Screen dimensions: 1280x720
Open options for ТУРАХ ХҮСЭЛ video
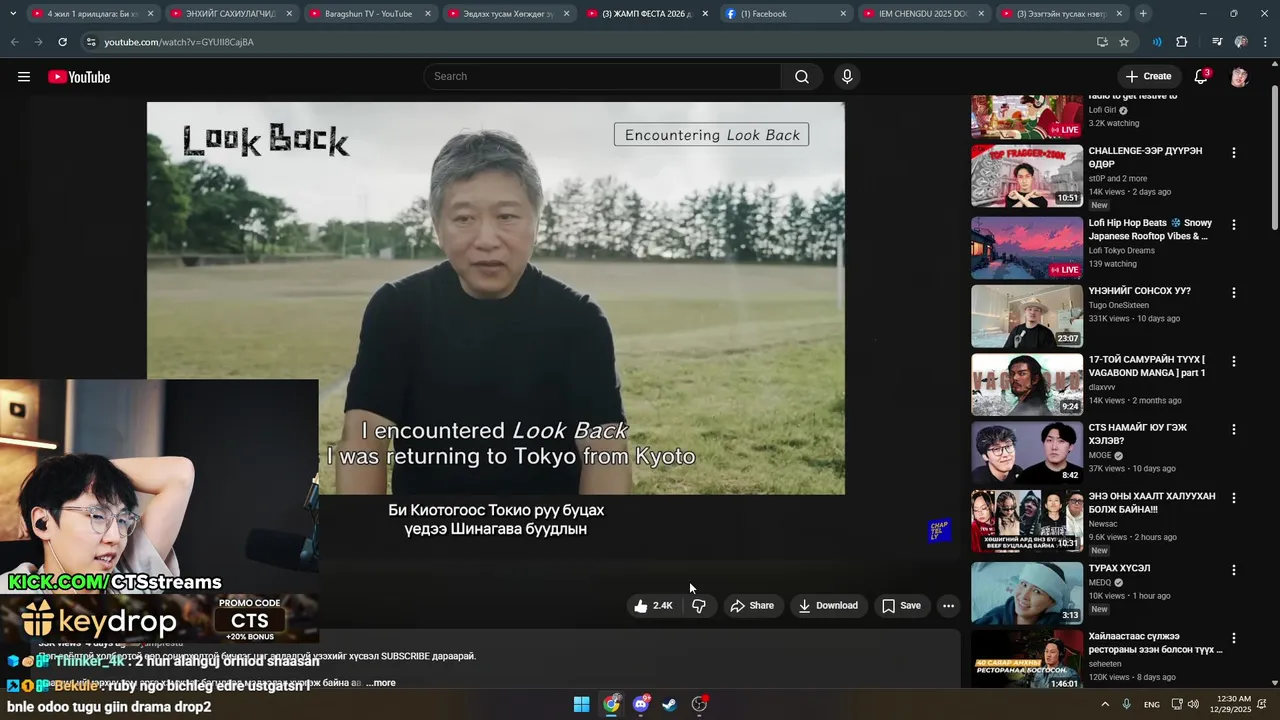click(1233, 570)
